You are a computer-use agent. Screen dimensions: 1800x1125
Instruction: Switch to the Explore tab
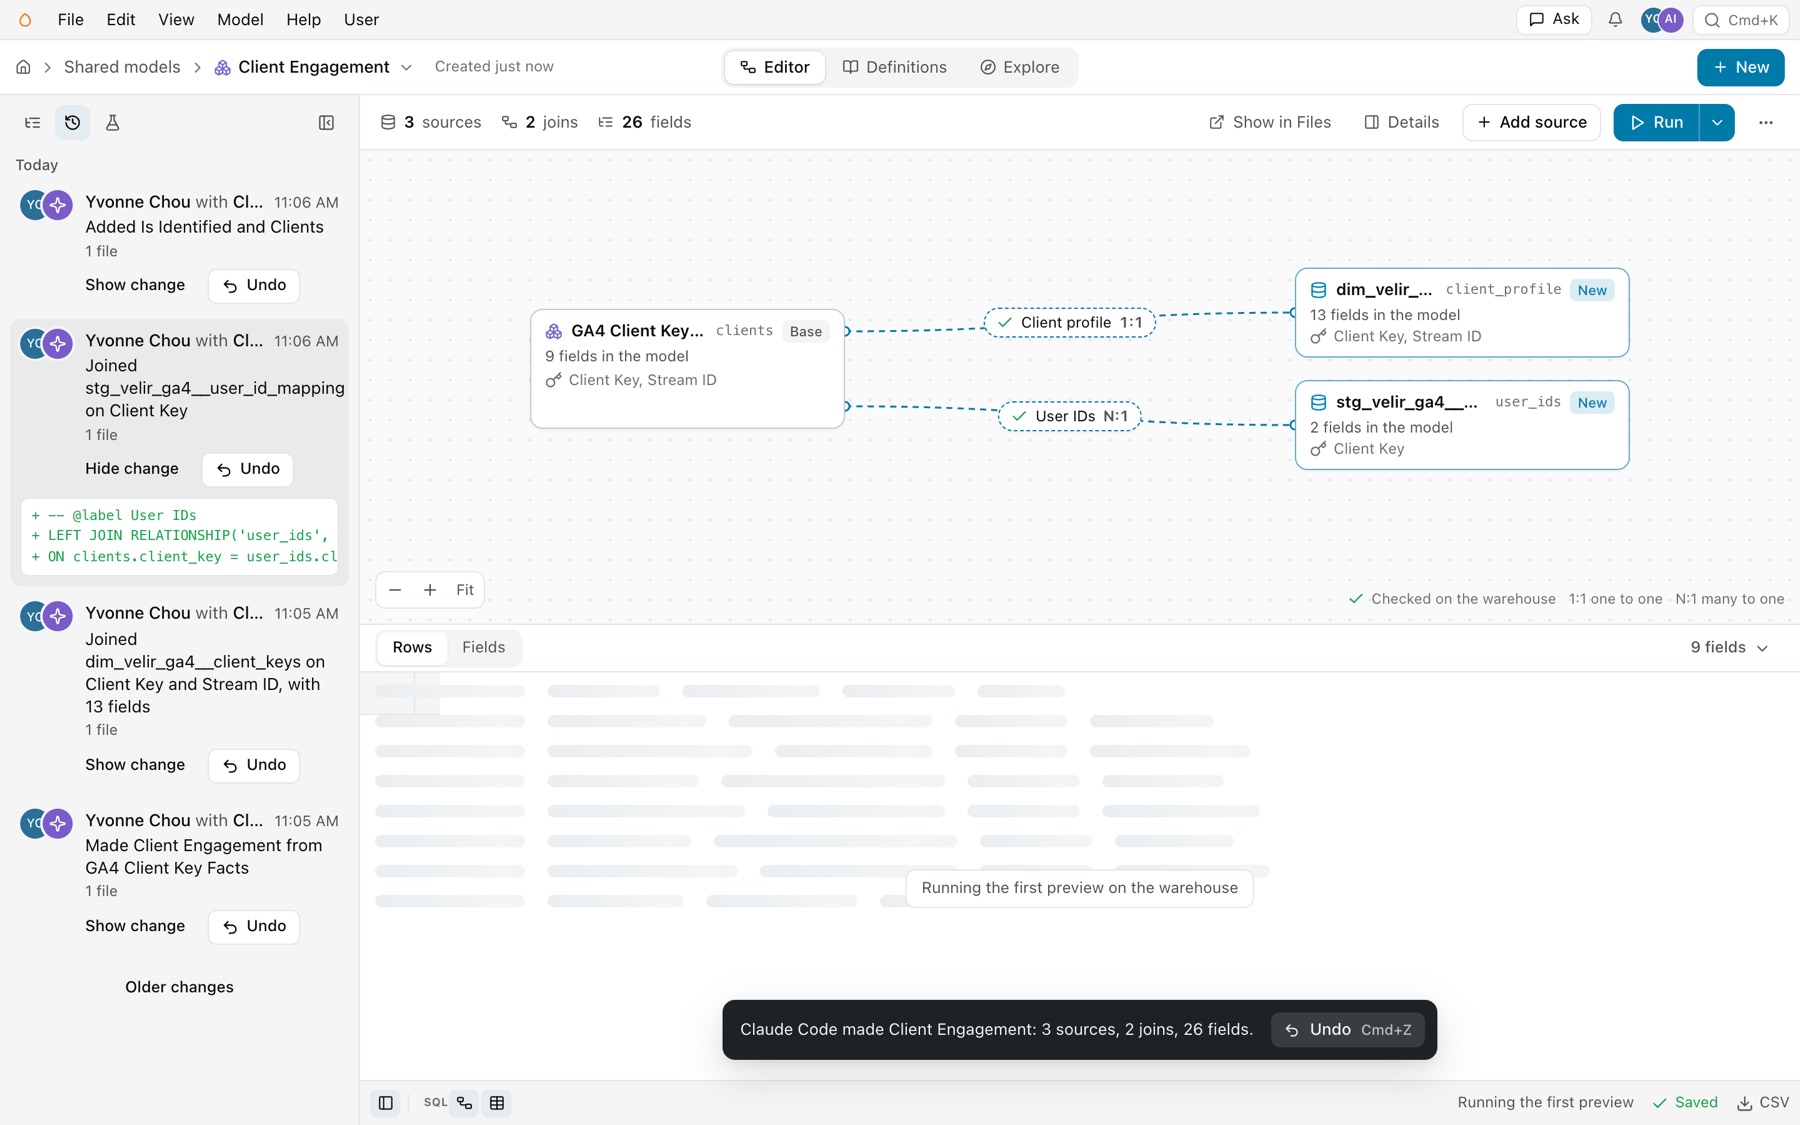(1020, 67)
